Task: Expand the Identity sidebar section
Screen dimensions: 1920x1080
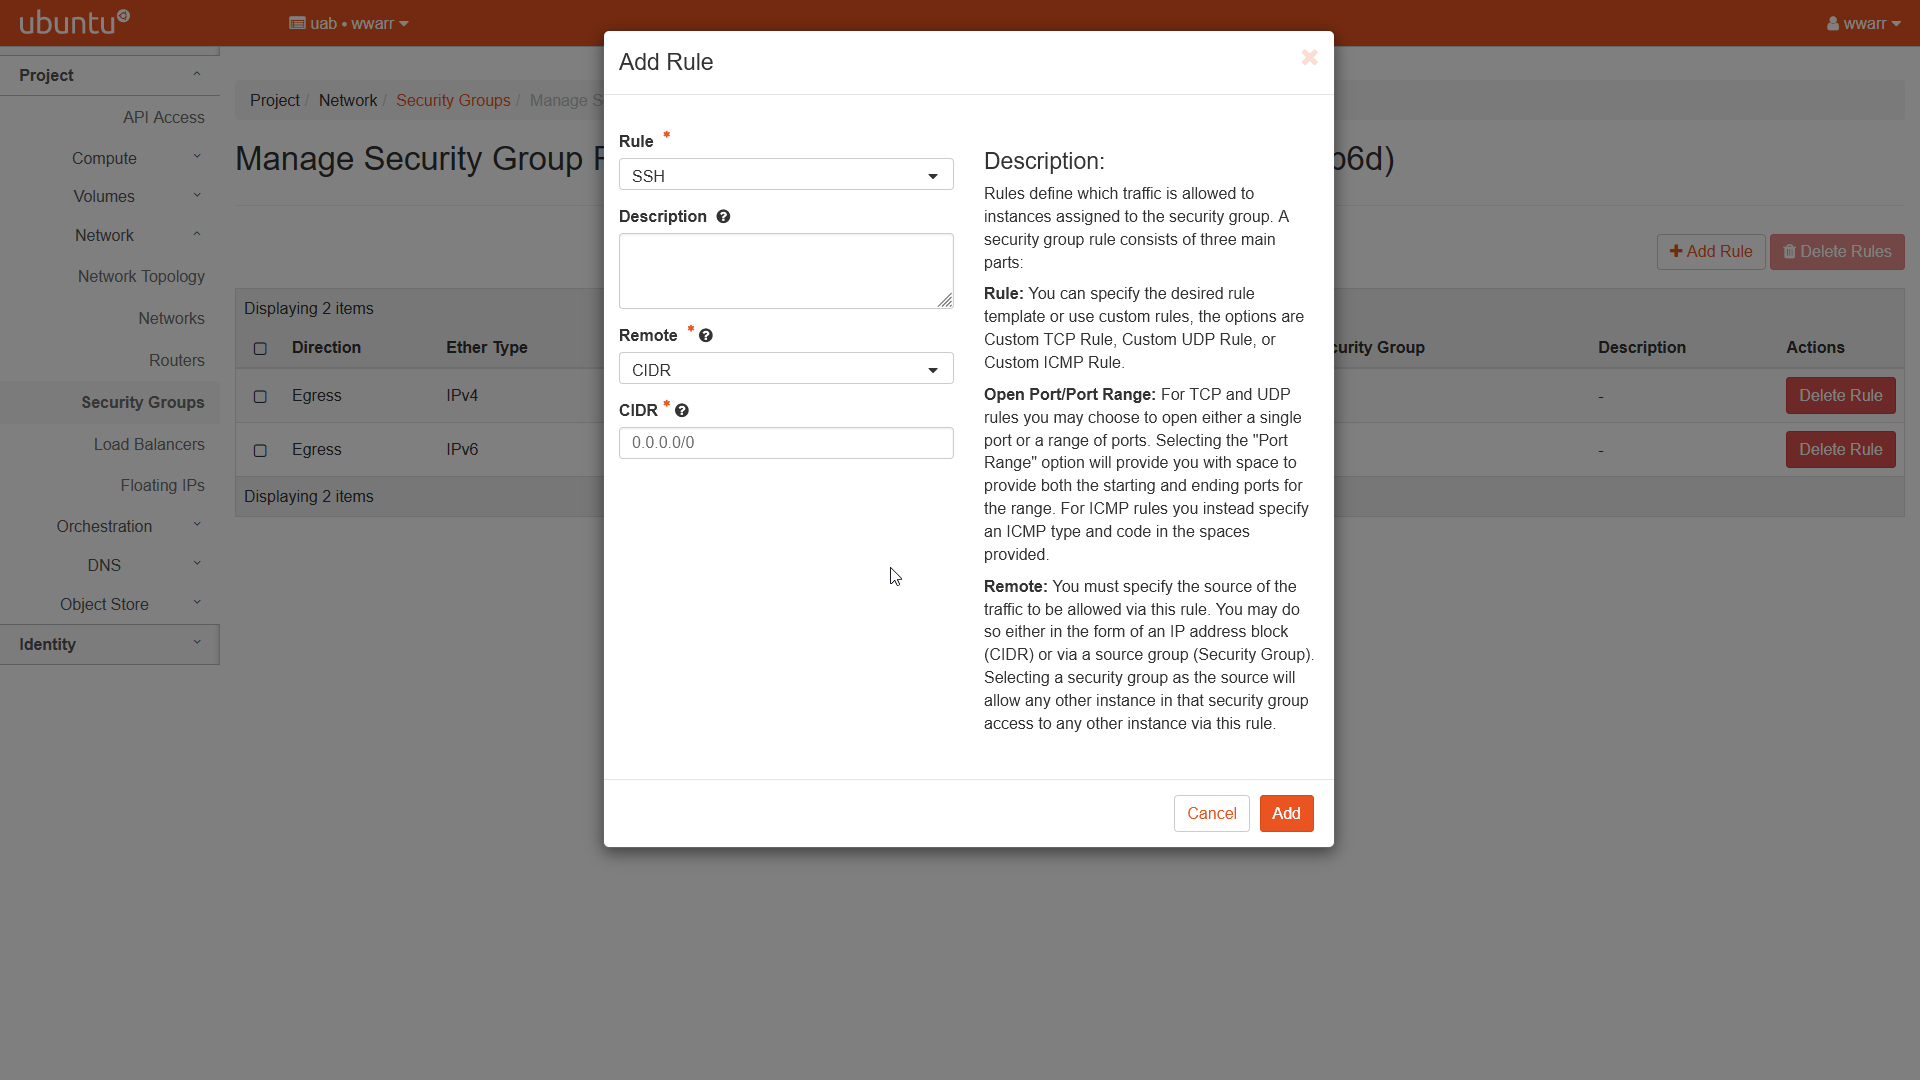Action: pos(110,644)
